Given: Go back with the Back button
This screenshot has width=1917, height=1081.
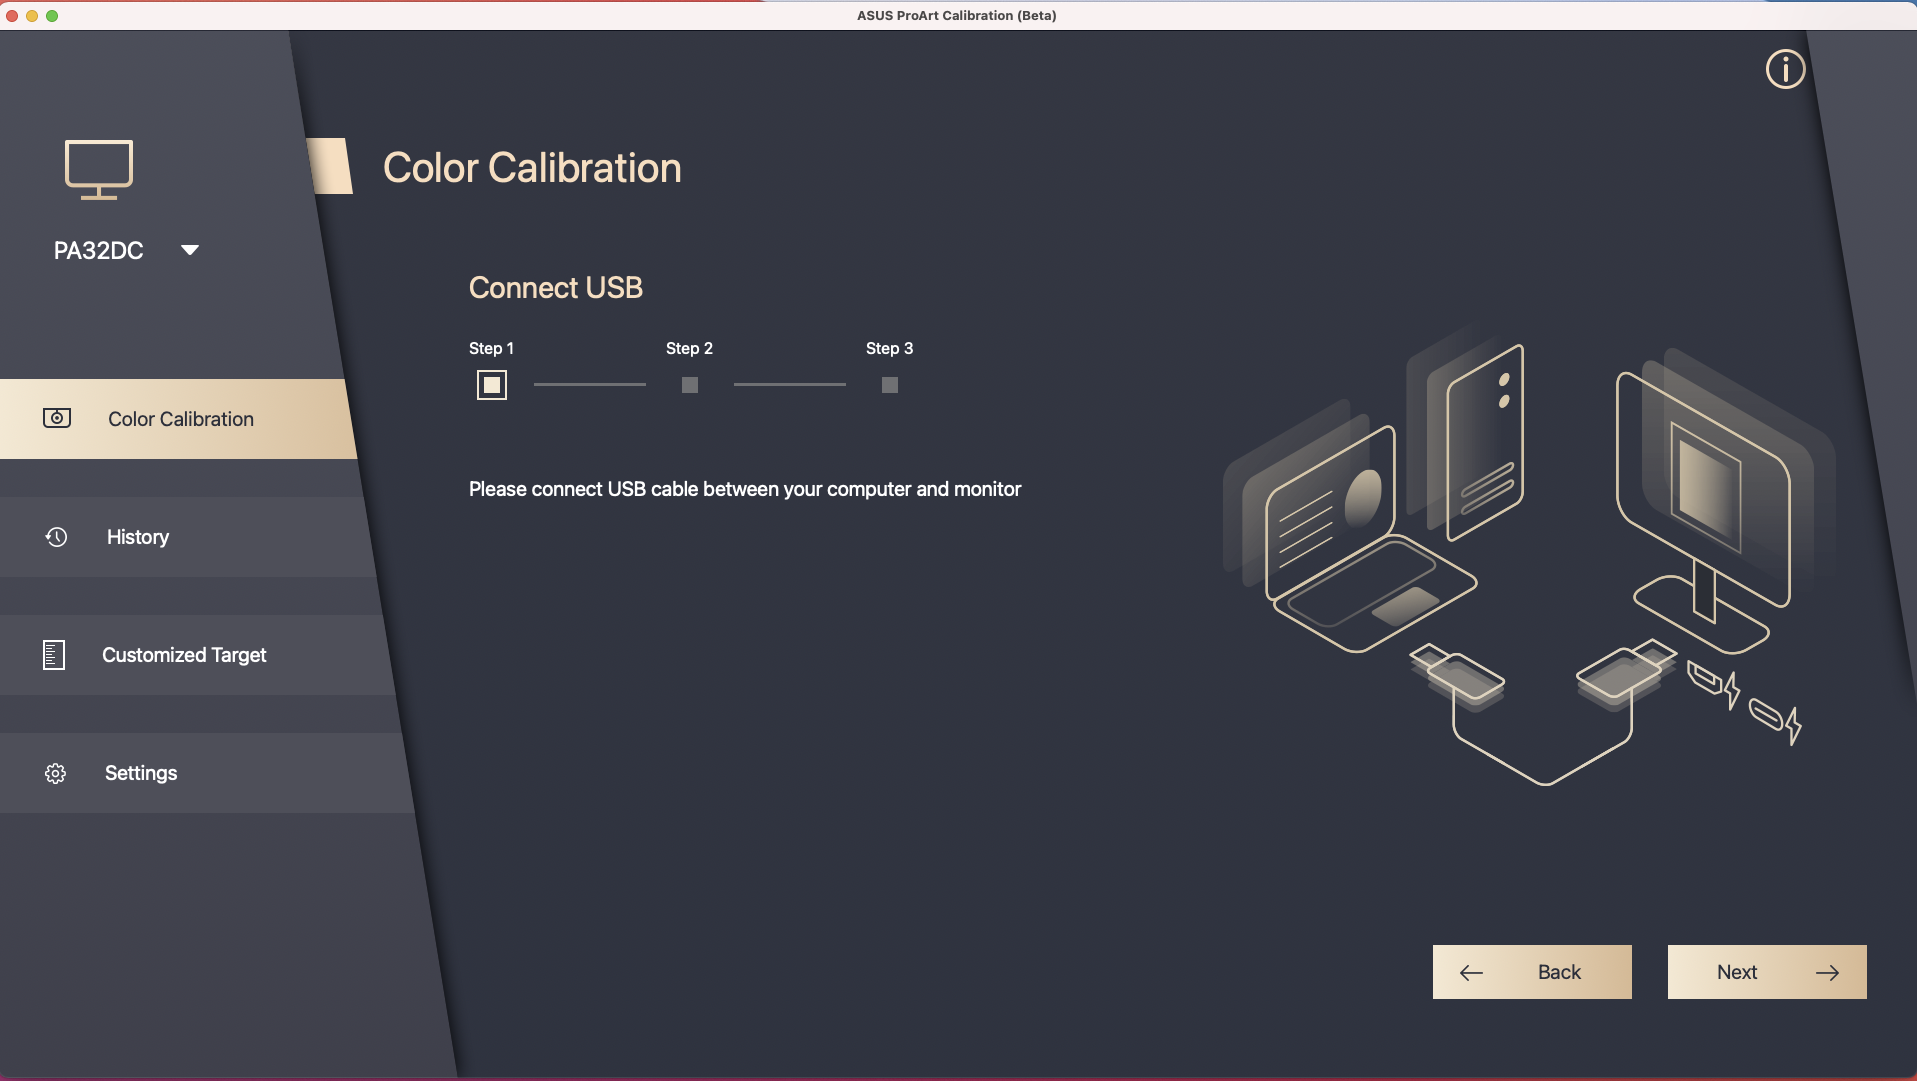Looking at the screenshot, I should click(x=1532, y=972).
